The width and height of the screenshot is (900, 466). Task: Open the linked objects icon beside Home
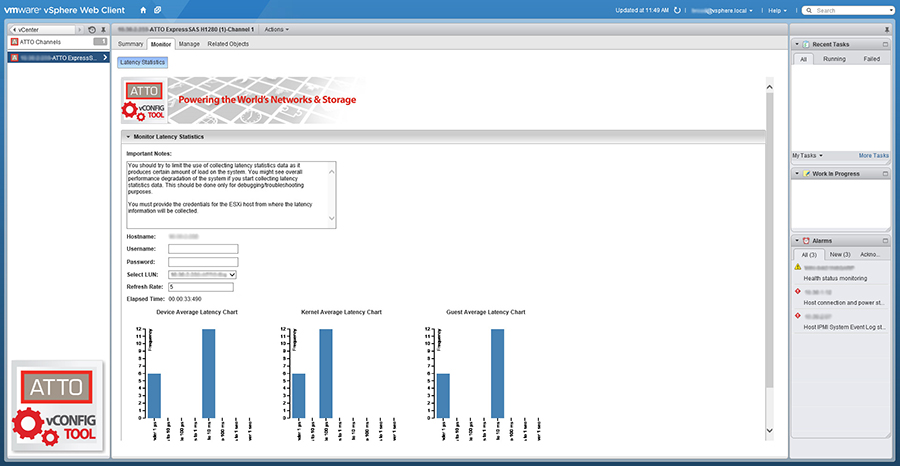[x=157, y=10]
